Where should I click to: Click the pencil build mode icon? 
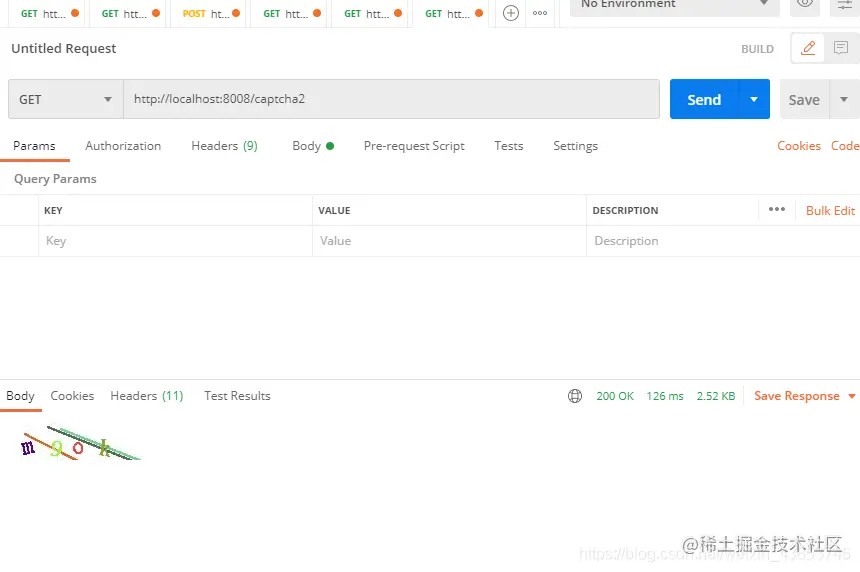click(x=808, y=48)
